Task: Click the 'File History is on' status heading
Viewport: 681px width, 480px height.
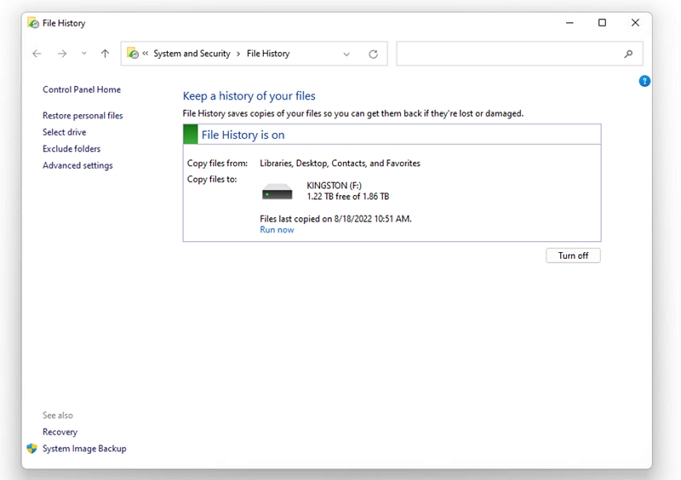Action: [x=243, y=135]
